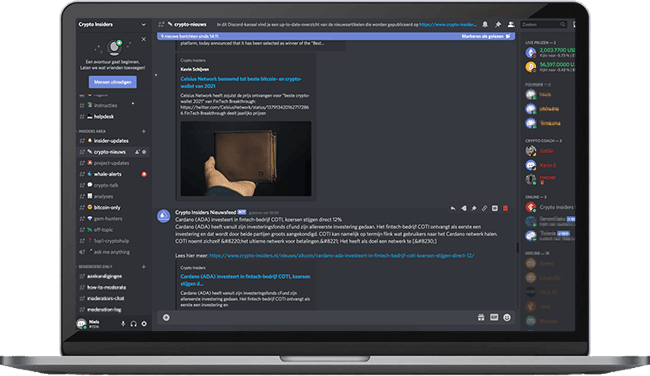Toggle microphone mute
This screenshot has width=650, height=376.
click(x=123, y=324)
